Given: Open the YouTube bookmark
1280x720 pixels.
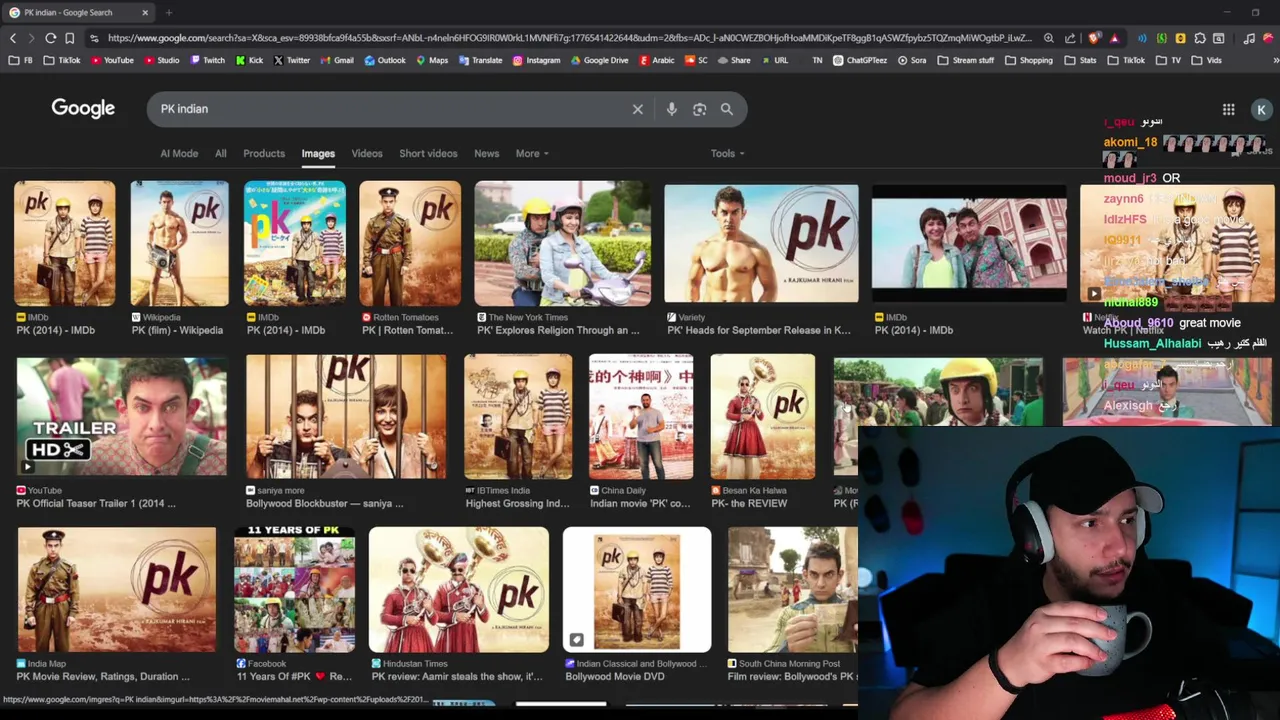Looking at the screenshot, I should pyautogui.click(x=111, y=60).
